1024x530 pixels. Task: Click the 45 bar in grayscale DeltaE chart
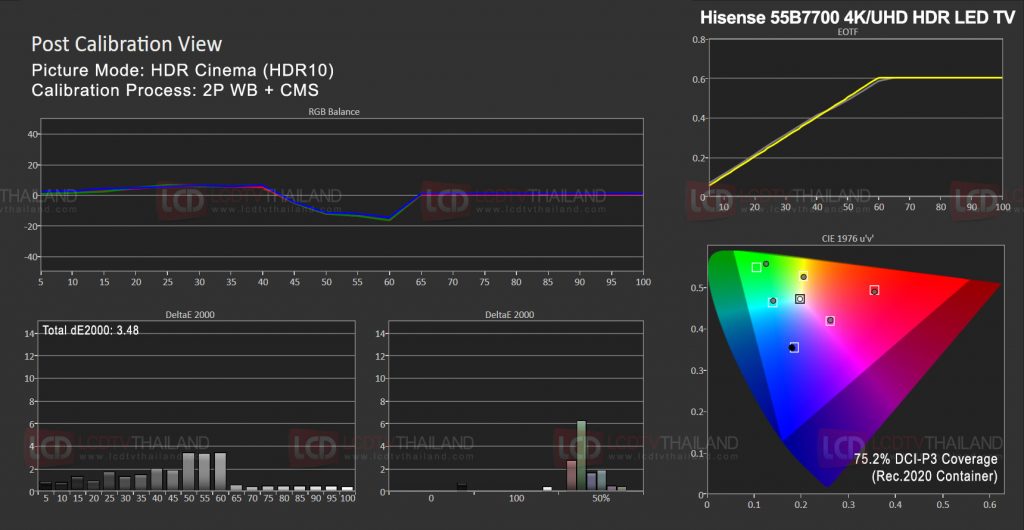(x=173, y=480)
